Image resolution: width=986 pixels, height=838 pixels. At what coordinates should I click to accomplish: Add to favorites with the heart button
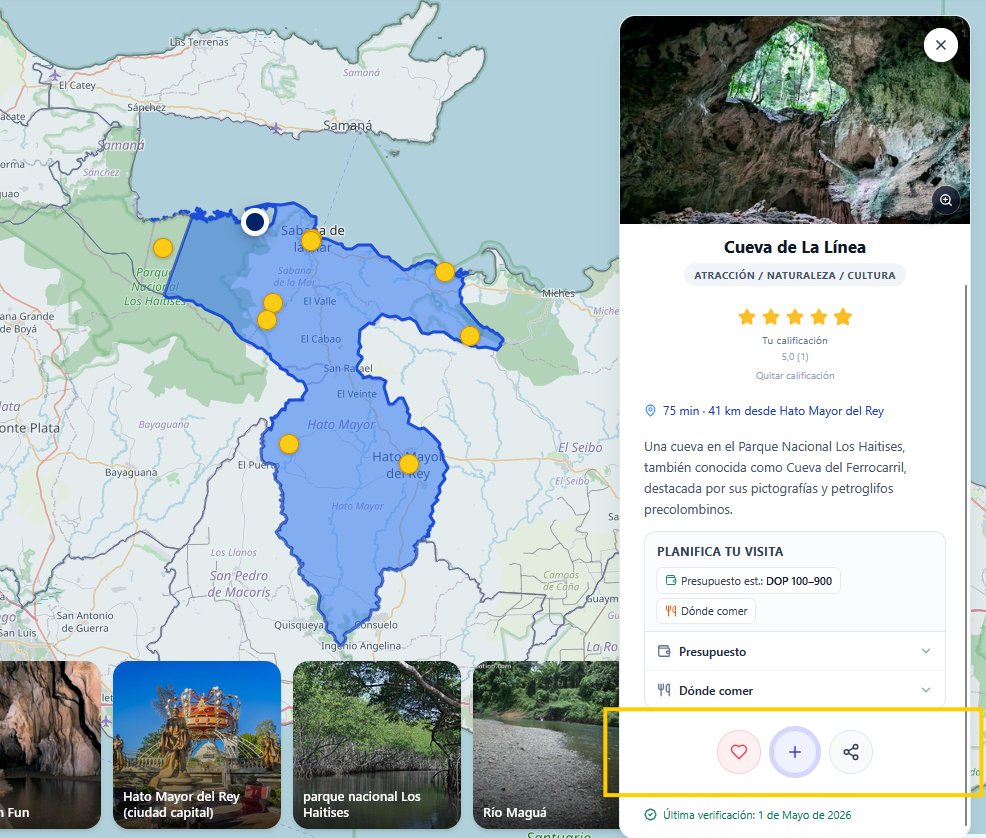(x=739, y=752)
